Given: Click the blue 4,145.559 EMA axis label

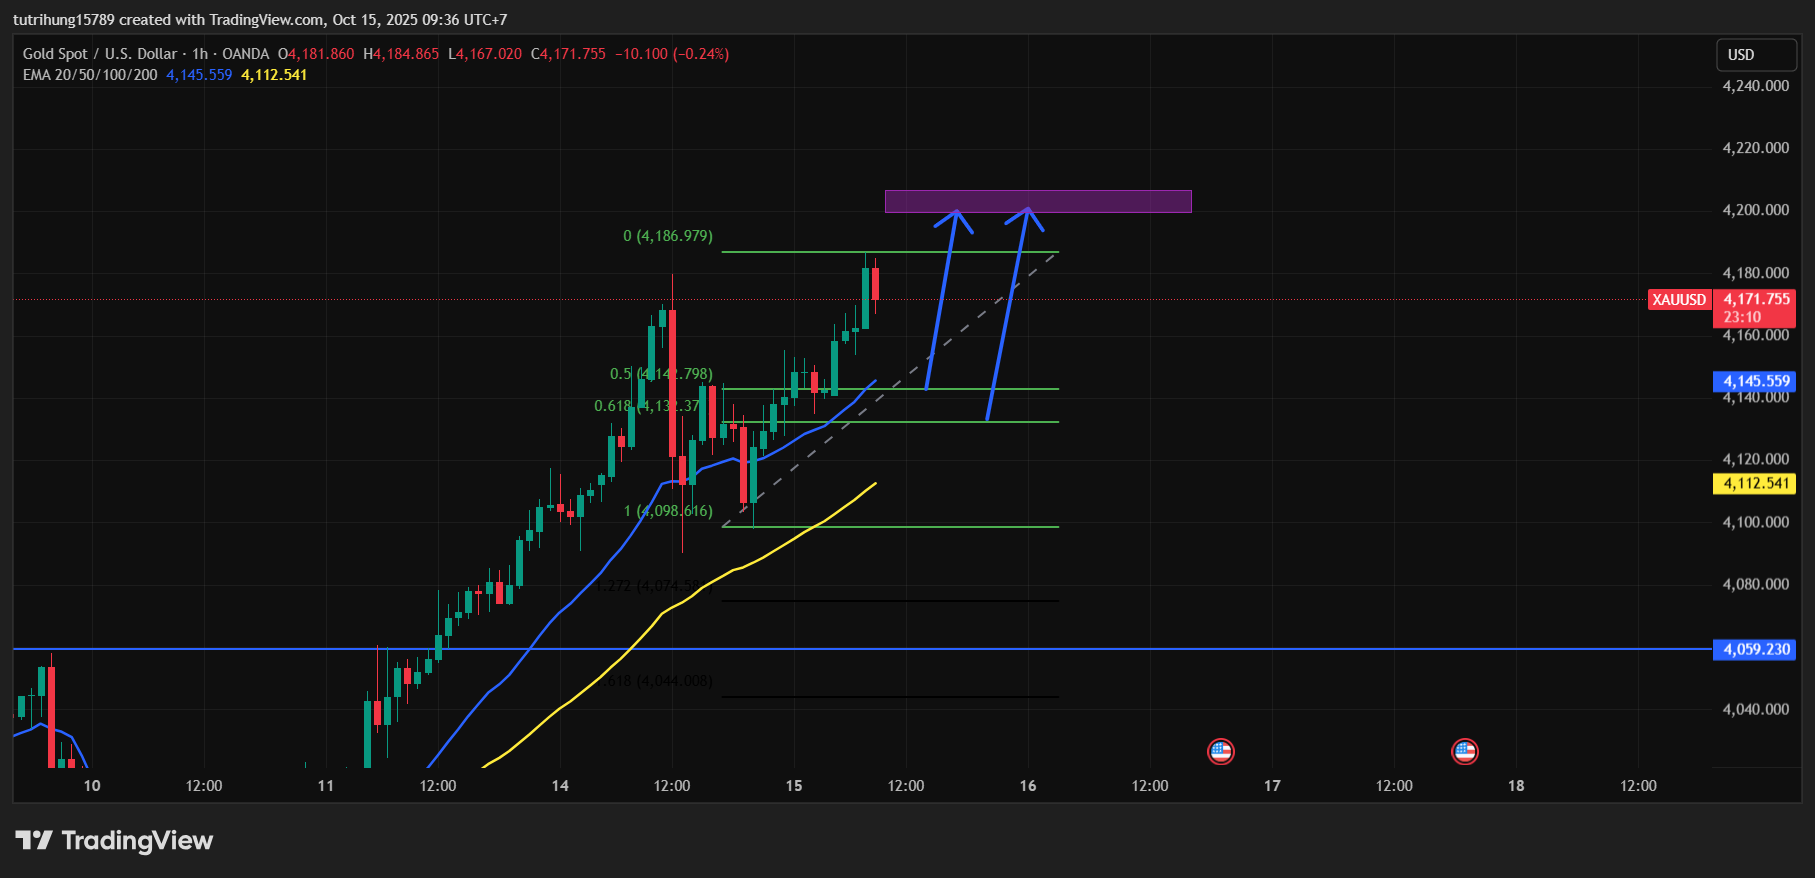Looking at the screenshot, I should (1755, 381).
